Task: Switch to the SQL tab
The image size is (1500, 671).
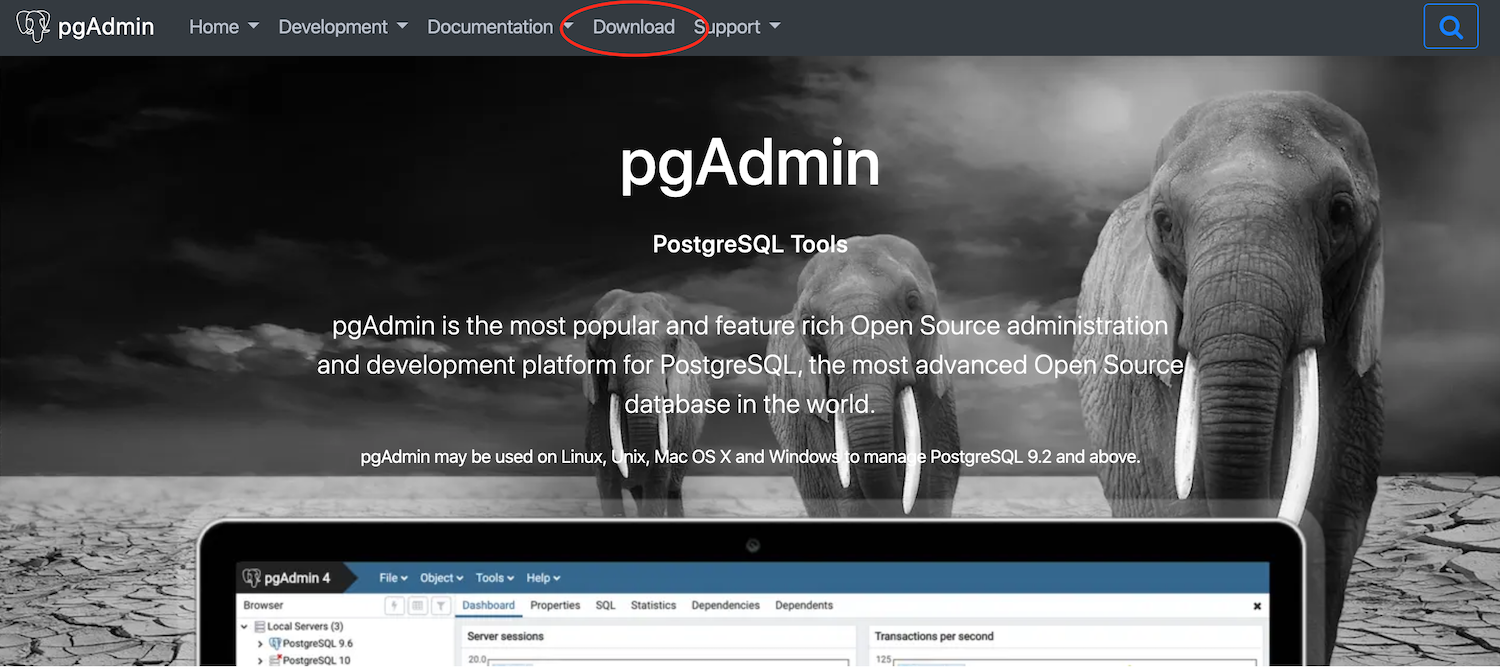Action: (606, 605)
